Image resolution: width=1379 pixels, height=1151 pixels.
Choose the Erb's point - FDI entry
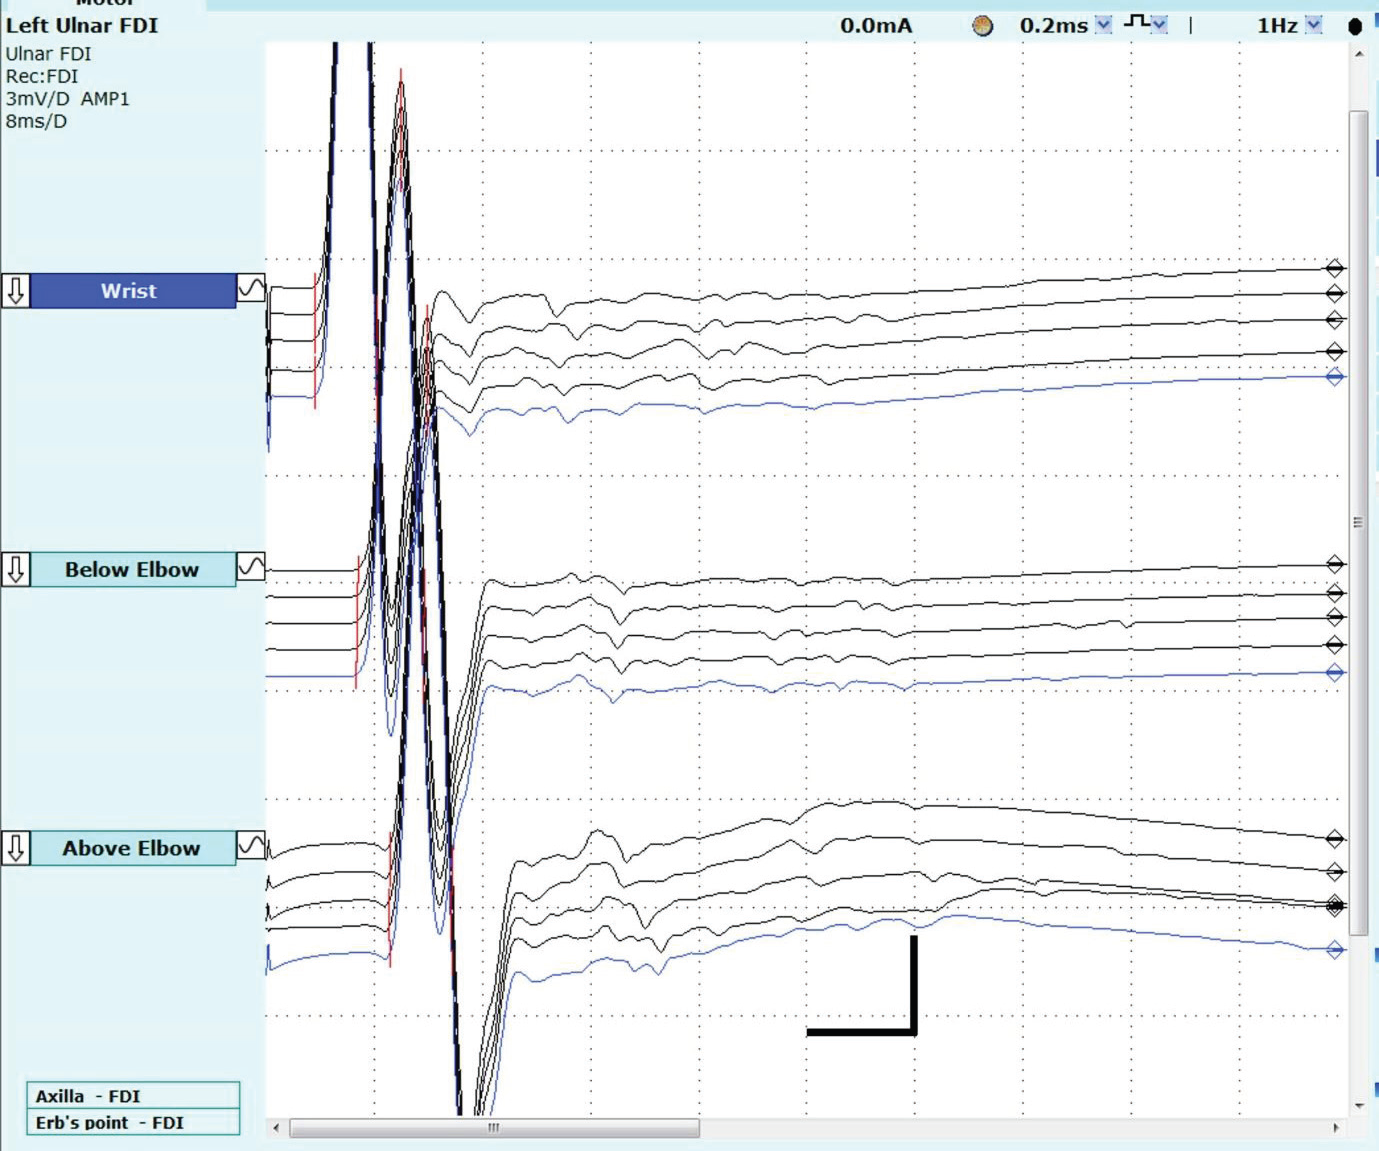point(133,1122)
